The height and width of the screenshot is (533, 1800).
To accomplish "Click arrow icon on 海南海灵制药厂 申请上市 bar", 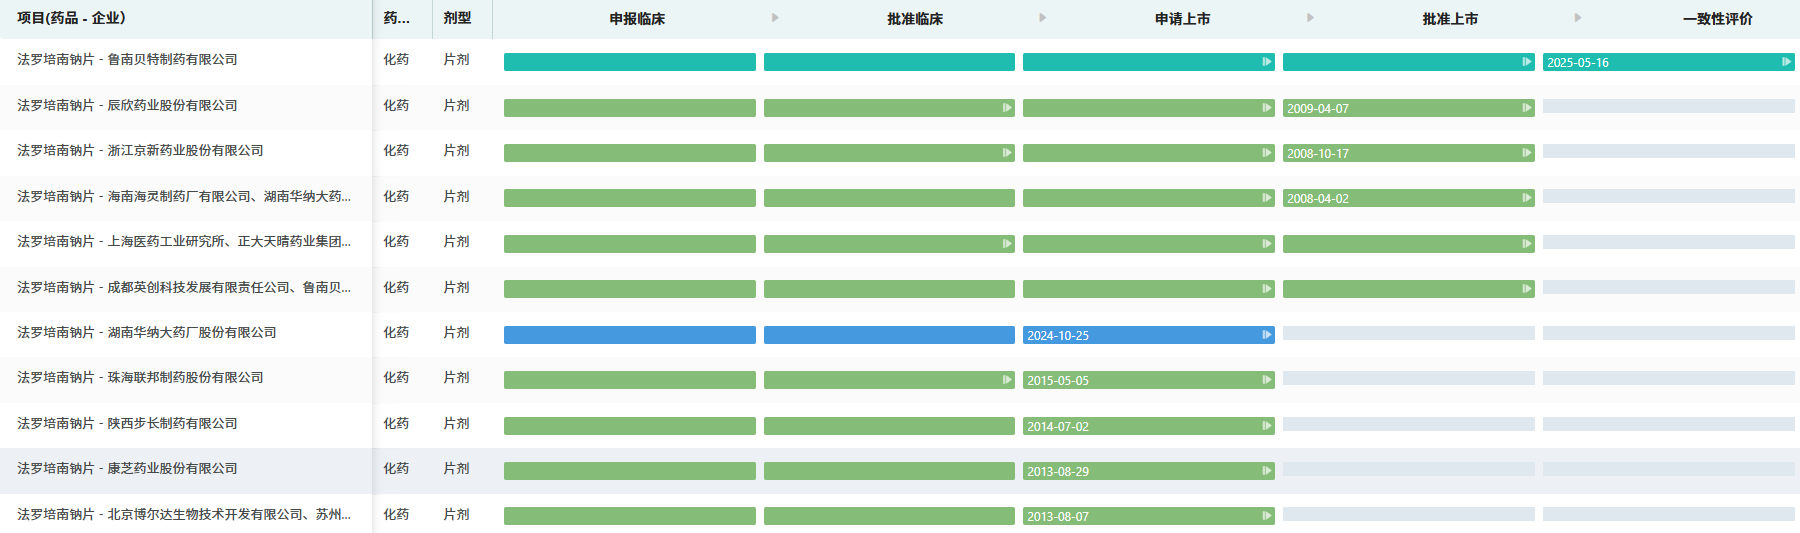I will (1266, 198).
